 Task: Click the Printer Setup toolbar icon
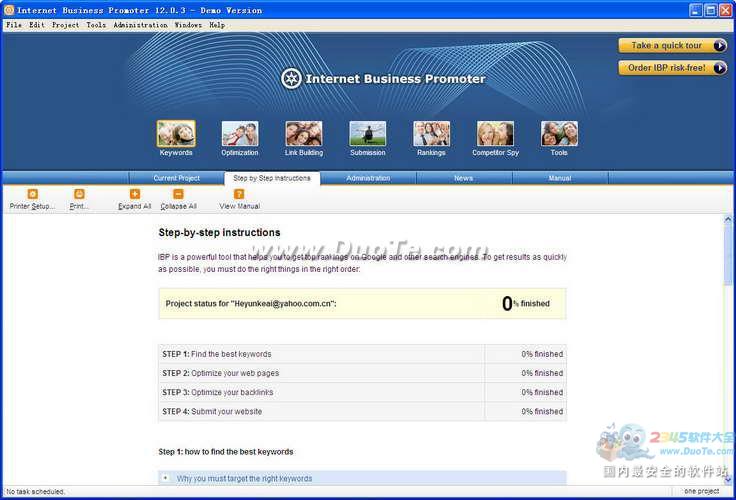(32, 194)
